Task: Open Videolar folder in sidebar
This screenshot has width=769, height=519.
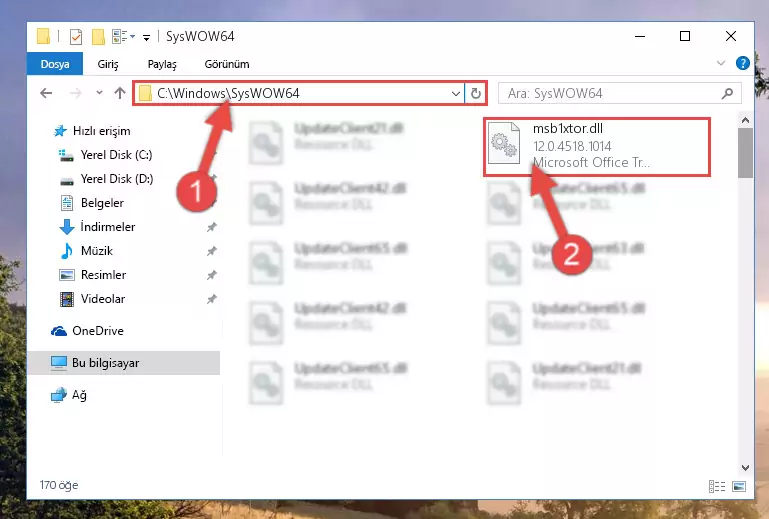Action: [x=92, y=299]
